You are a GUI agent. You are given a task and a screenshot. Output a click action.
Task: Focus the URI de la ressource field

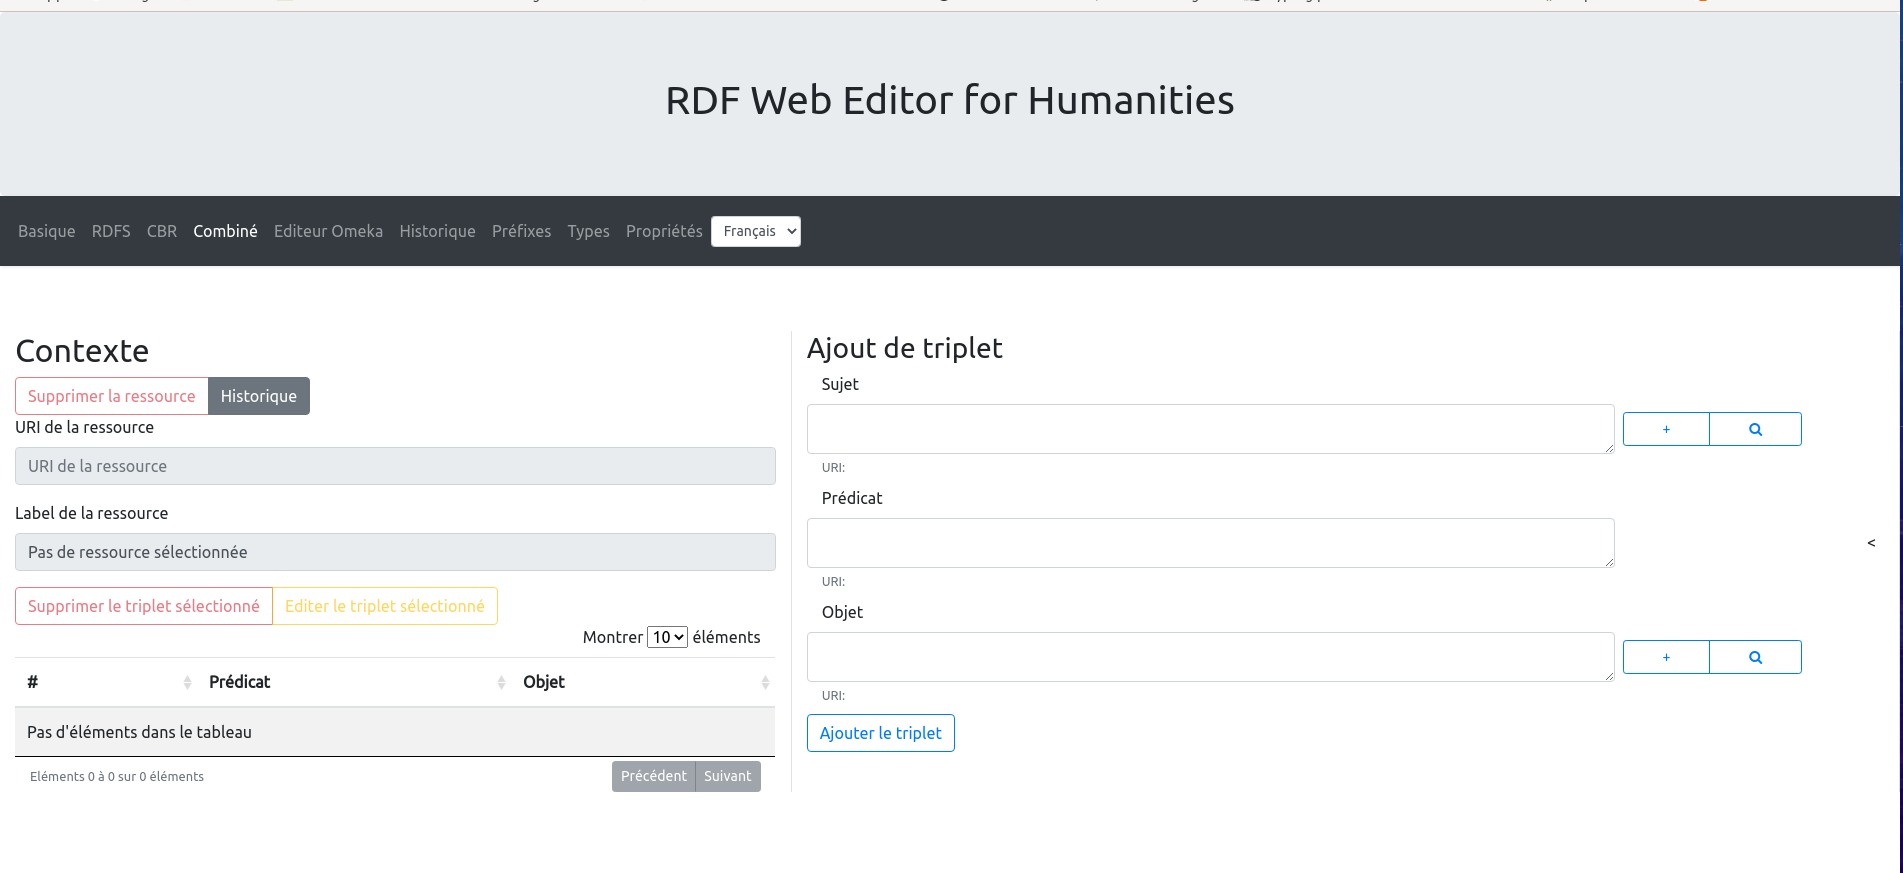(395, 466)
